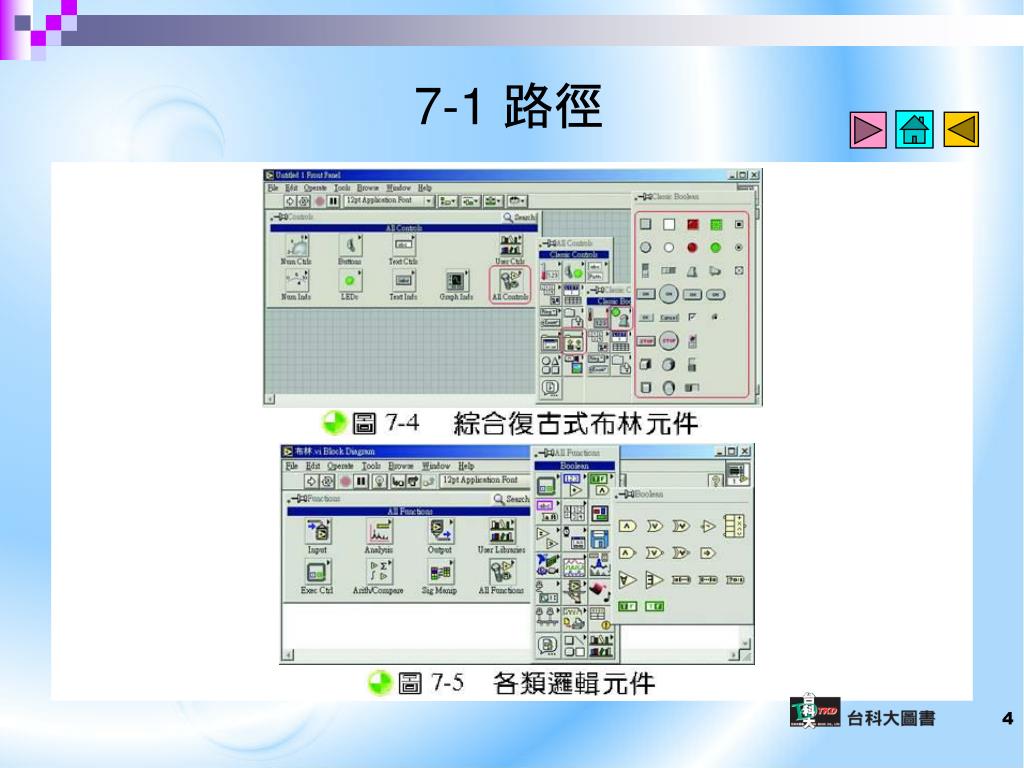Click Run Continuously in Front Panel toolbar
The height and width of the screenshot is (768, 1024).
[304, 201]
